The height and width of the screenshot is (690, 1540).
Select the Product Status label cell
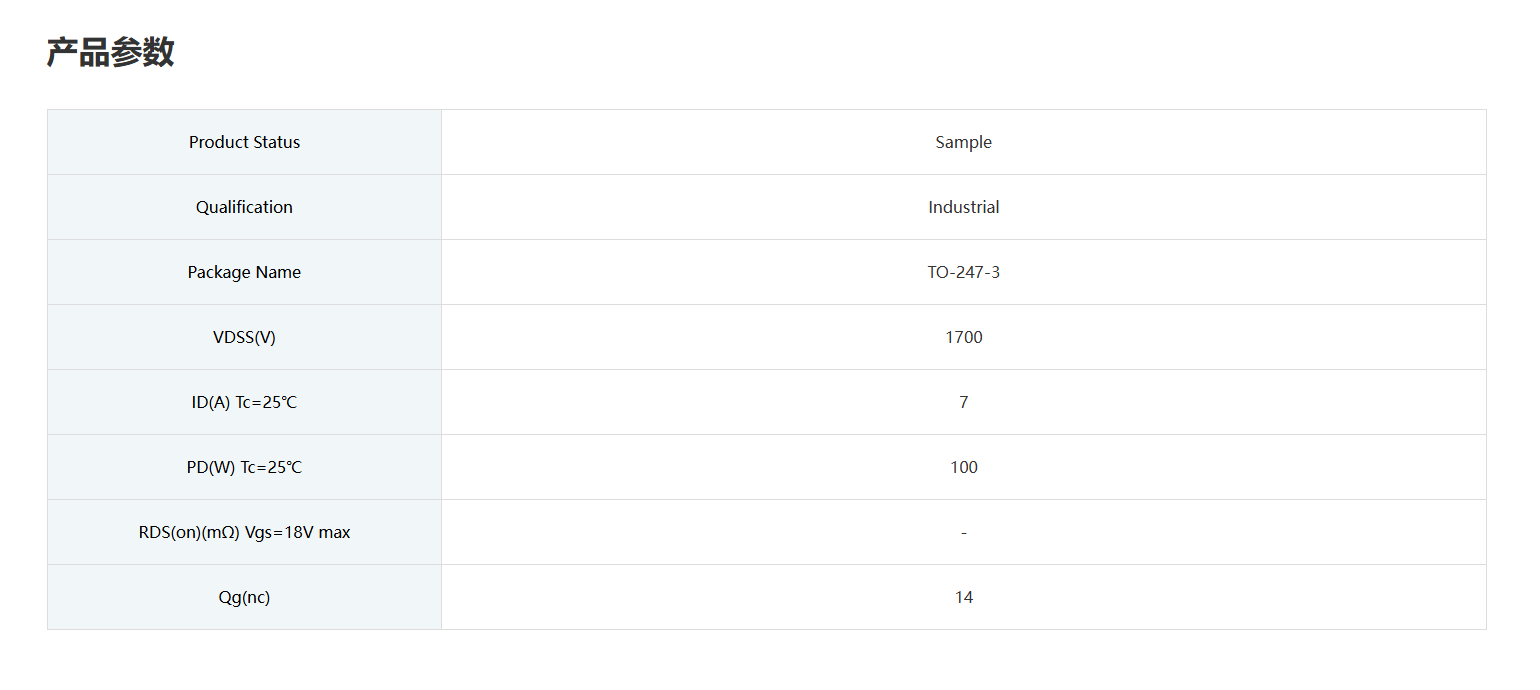click(x=244, y=142)
